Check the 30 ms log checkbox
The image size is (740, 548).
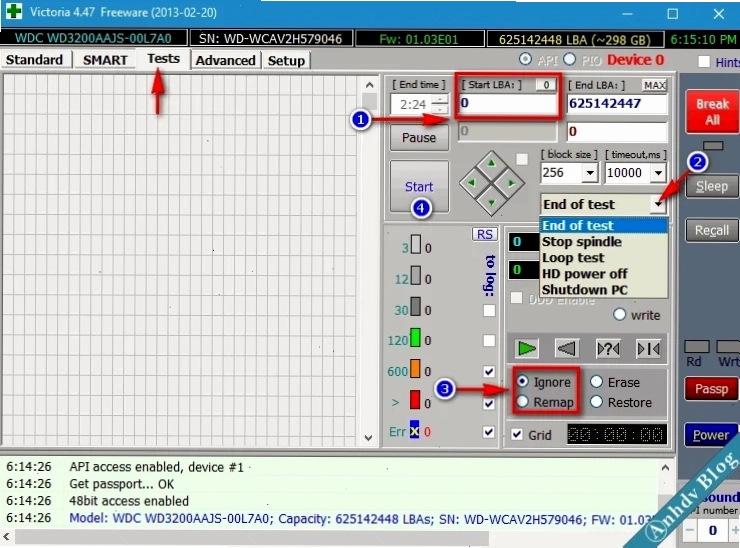coord(489,311)
